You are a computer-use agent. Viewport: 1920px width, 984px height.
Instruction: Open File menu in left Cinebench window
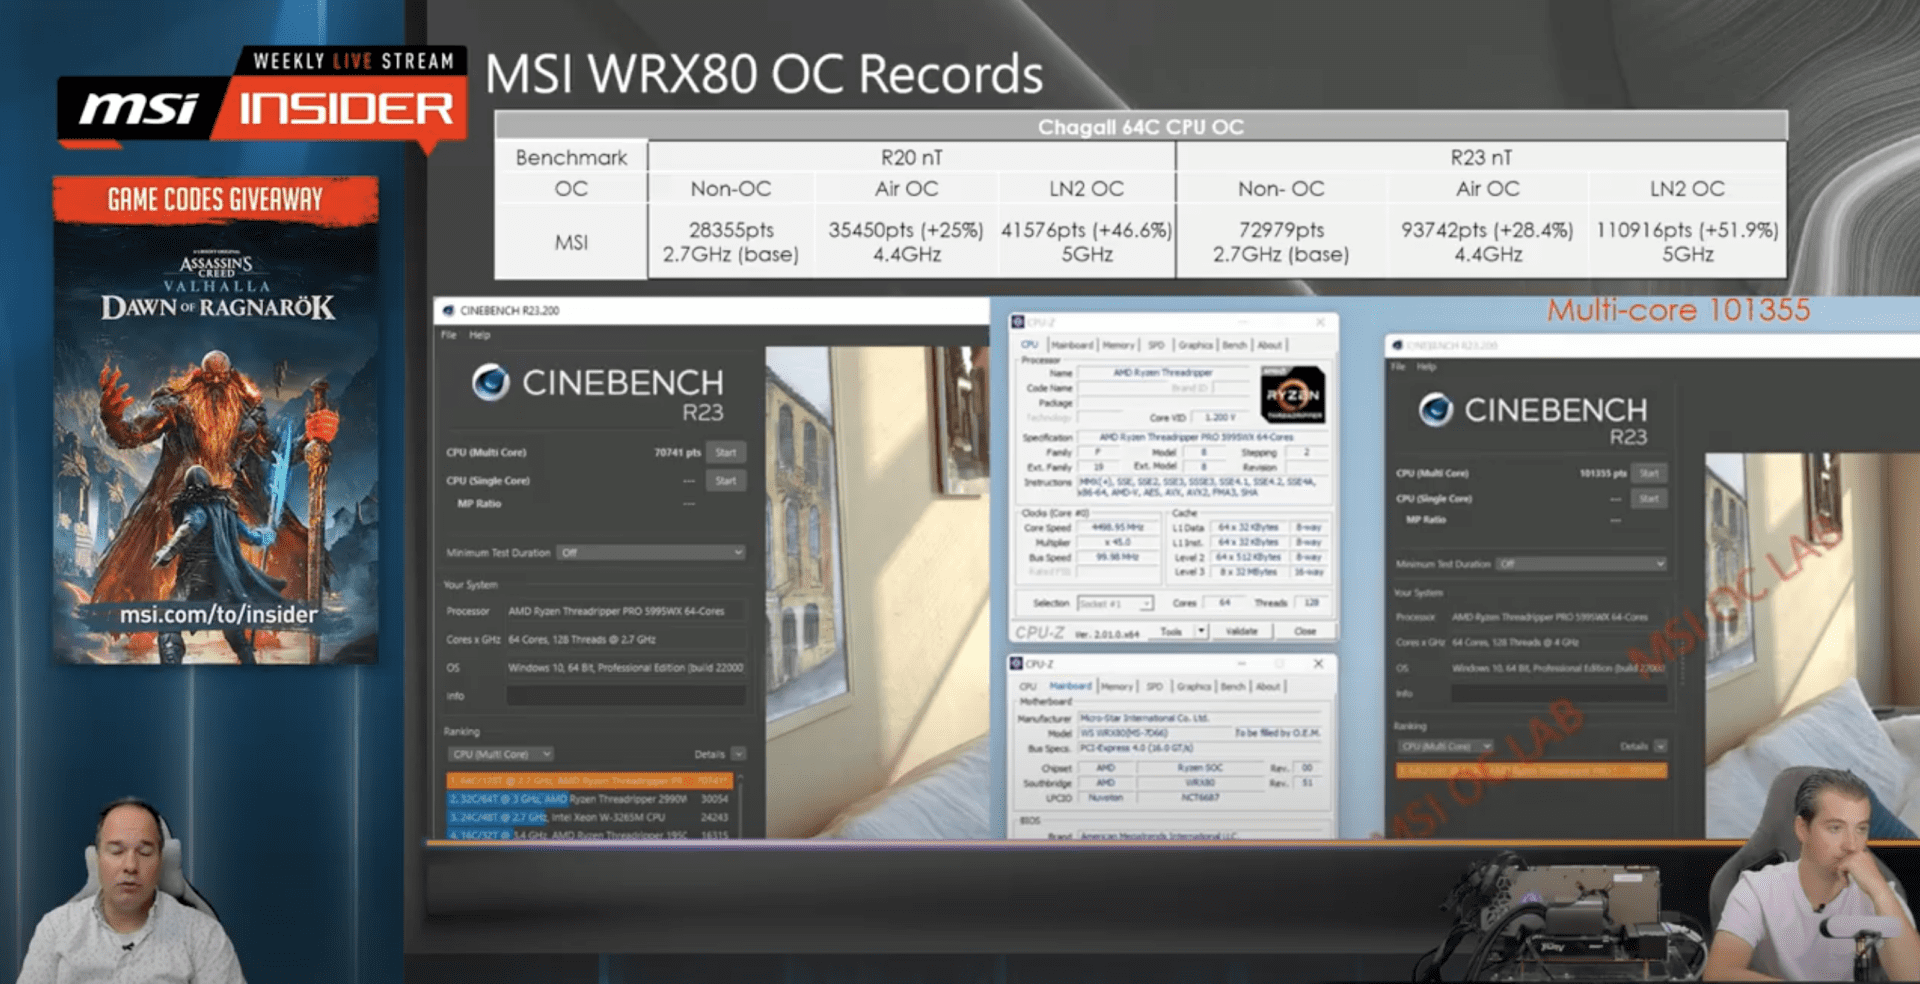tap(448, 335)
